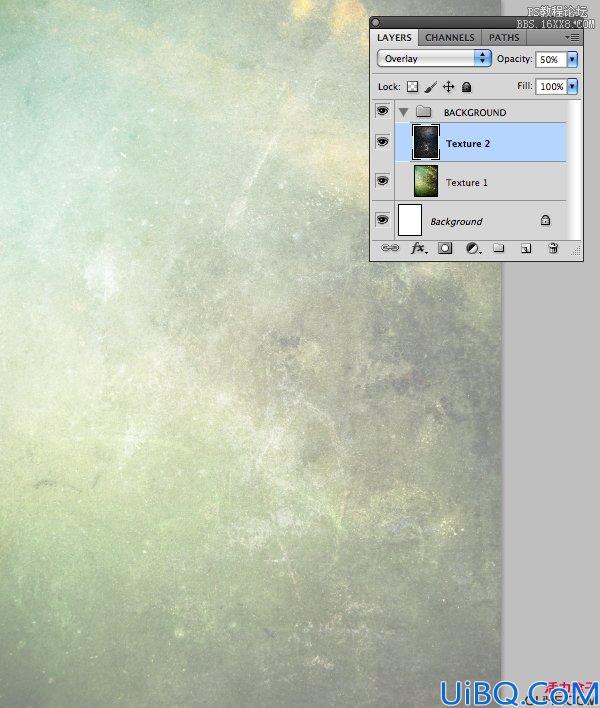Open the Layers panel options menu
Viewport: 600px width, 708px height.
(572, 37)
